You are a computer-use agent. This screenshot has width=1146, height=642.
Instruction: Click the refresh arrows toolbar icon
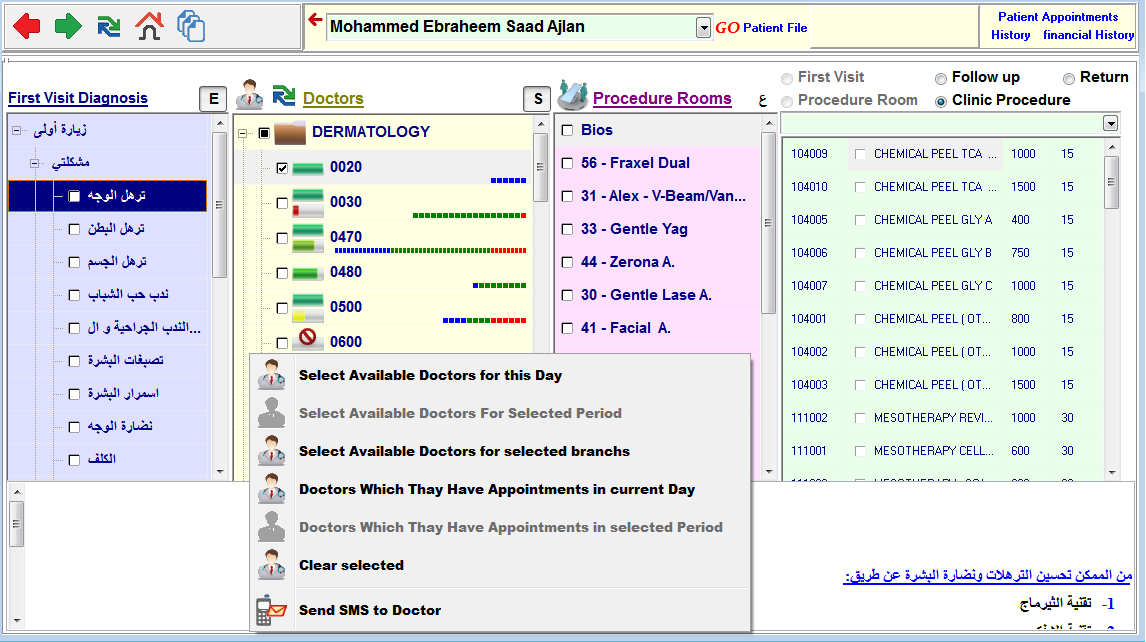109,26
